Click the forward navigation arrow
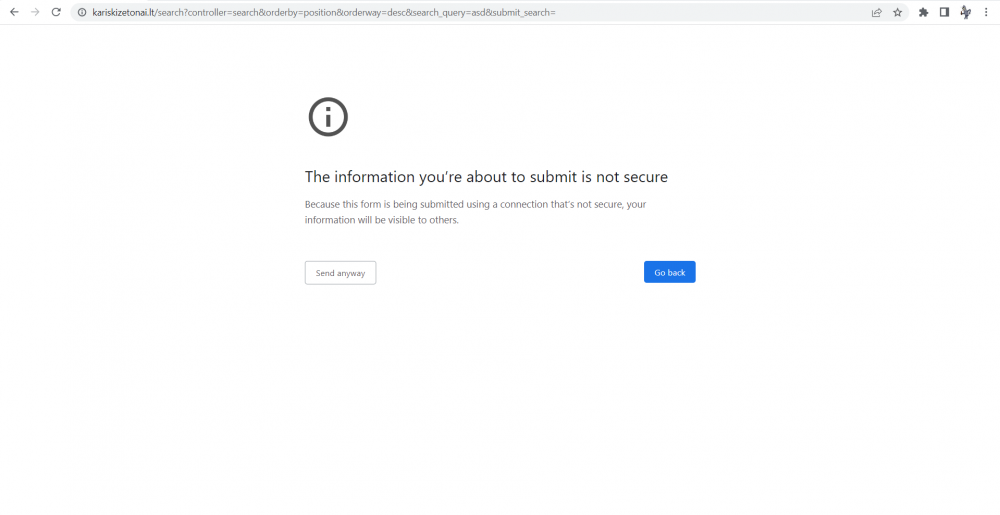 (x=35, y=12)
